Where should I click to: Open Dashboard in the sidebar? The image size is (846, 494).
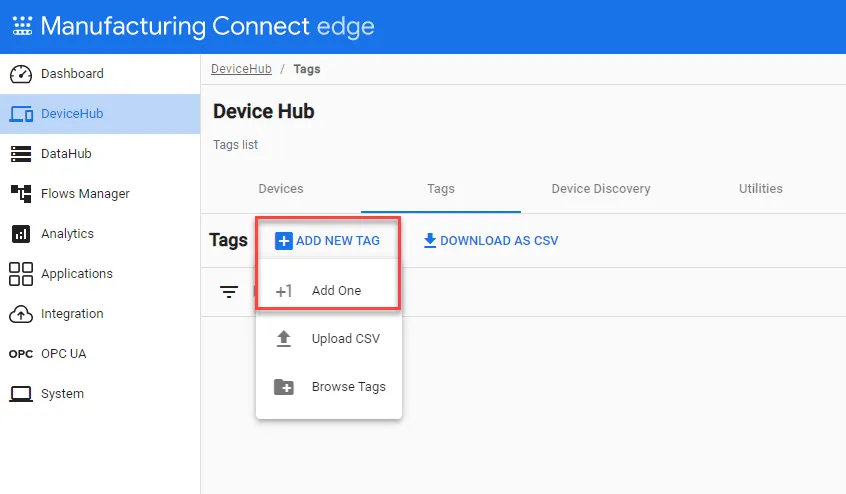[100, 74]
